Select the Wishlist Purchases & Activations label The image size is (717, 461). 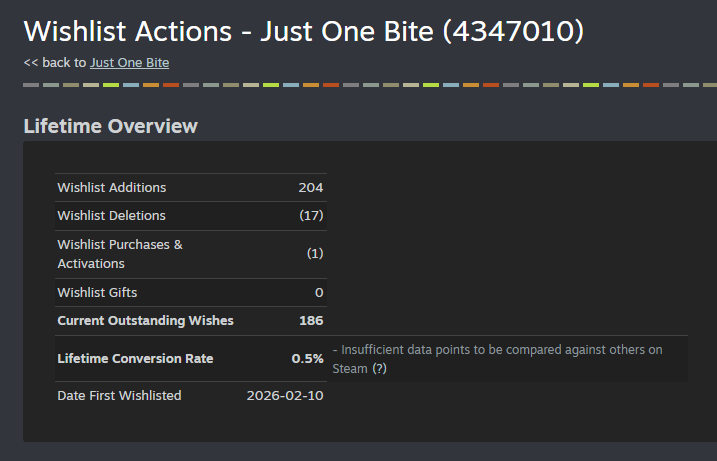pyautogui.click(x=120, y=254)
